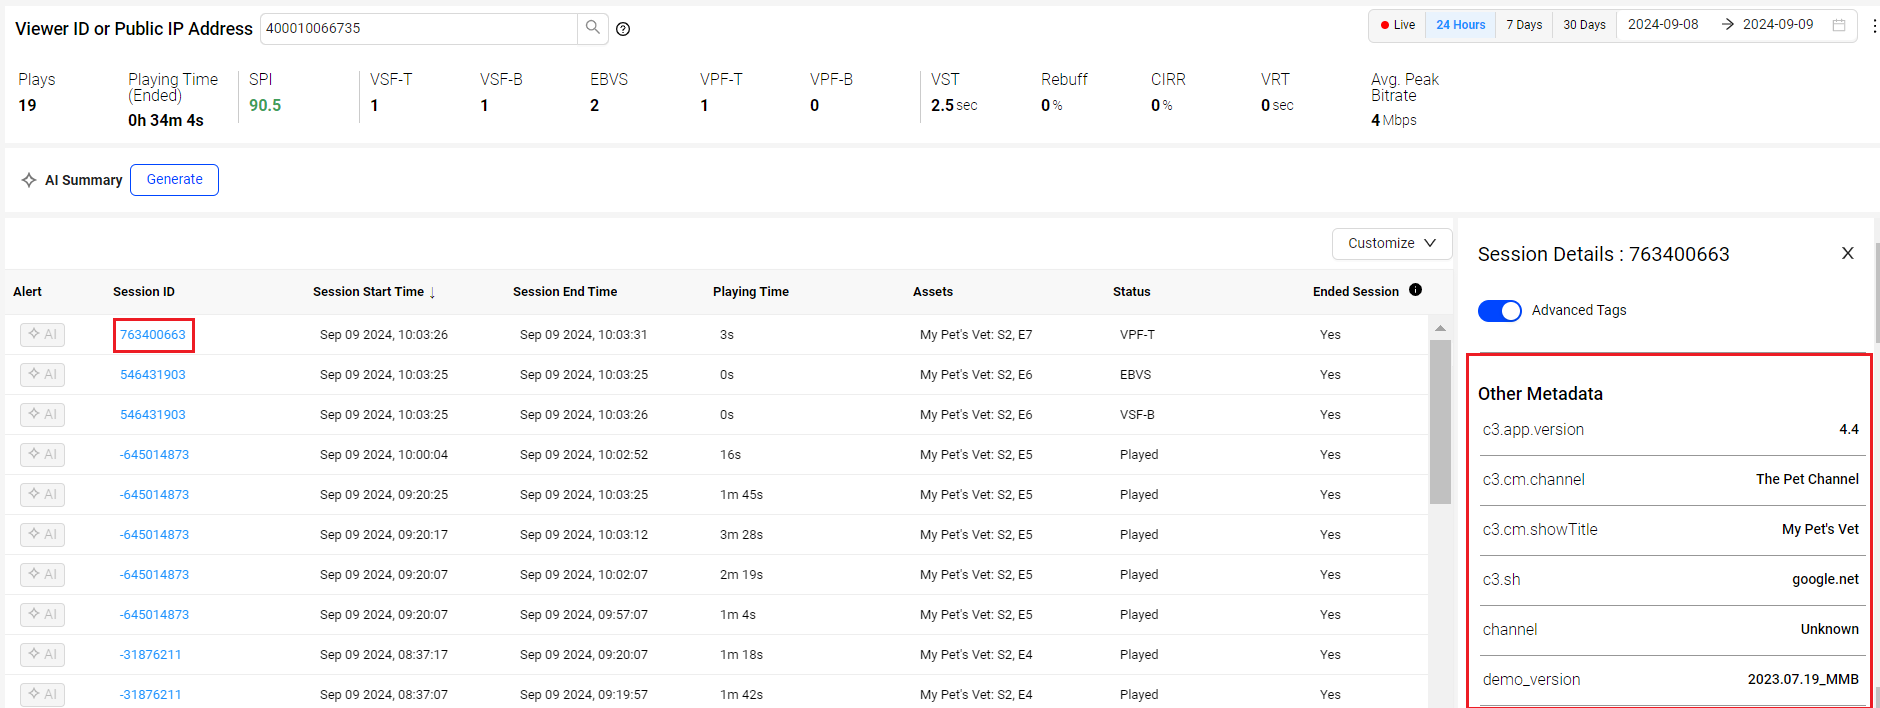This screenshot has height=708, width=1880.
Task: Click the Ended Session info icon
Action: pos(1415,290)
